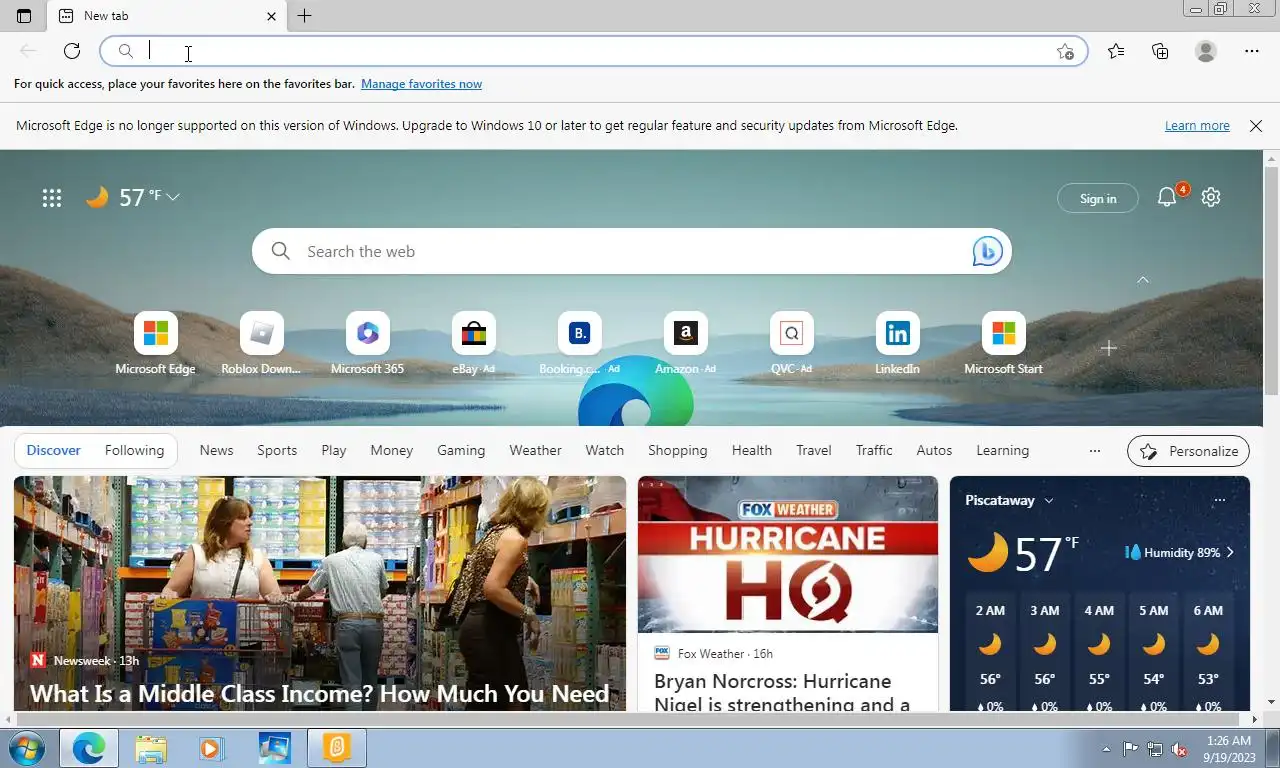Add a new quick link site

click(x=1108, y=348)
